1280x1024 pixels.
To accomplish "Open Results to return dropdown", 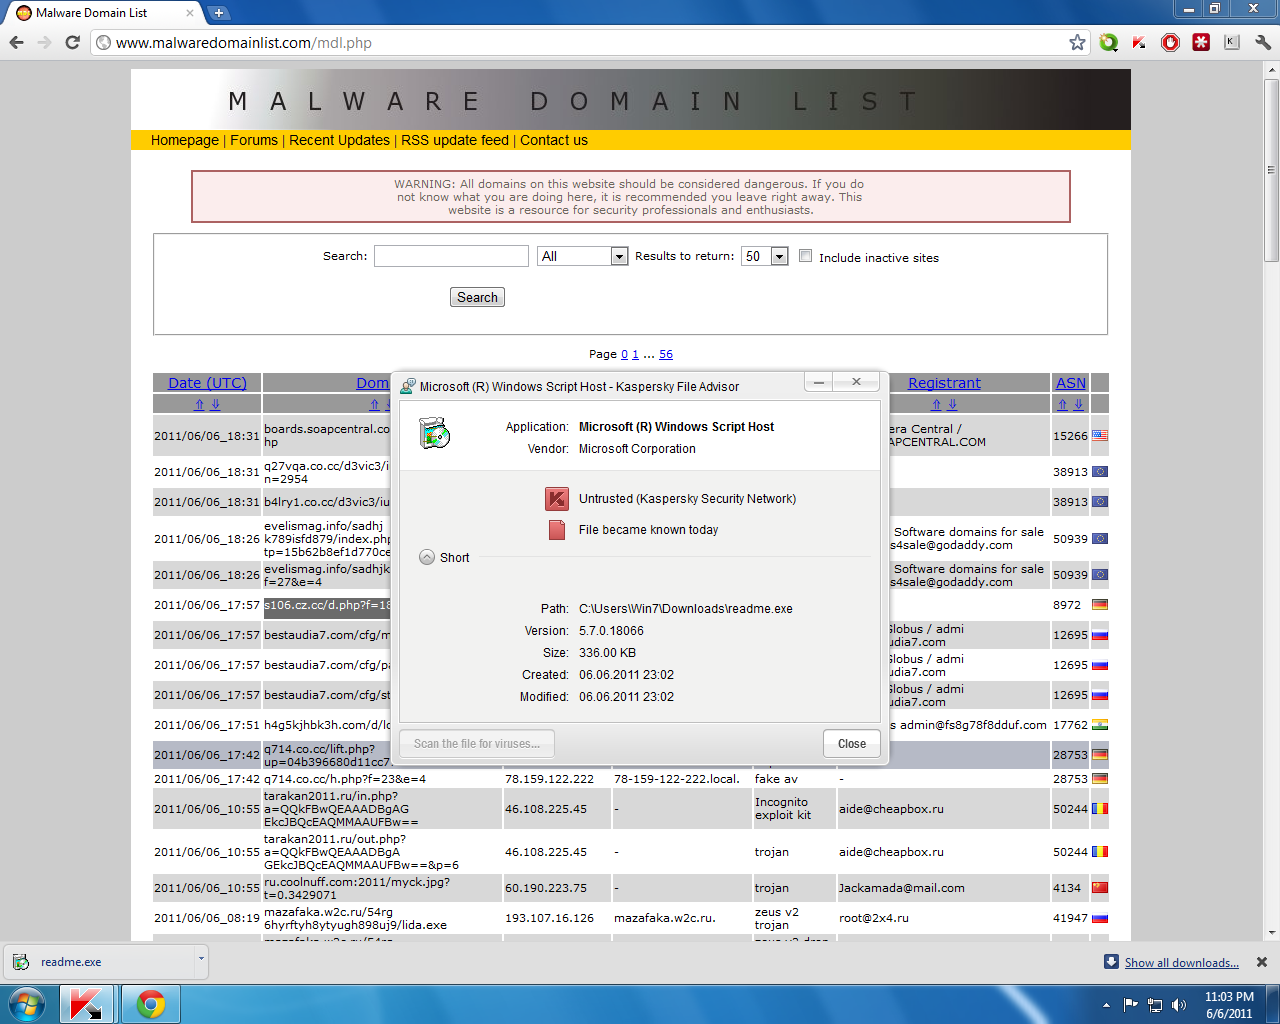I will point(765,256).
